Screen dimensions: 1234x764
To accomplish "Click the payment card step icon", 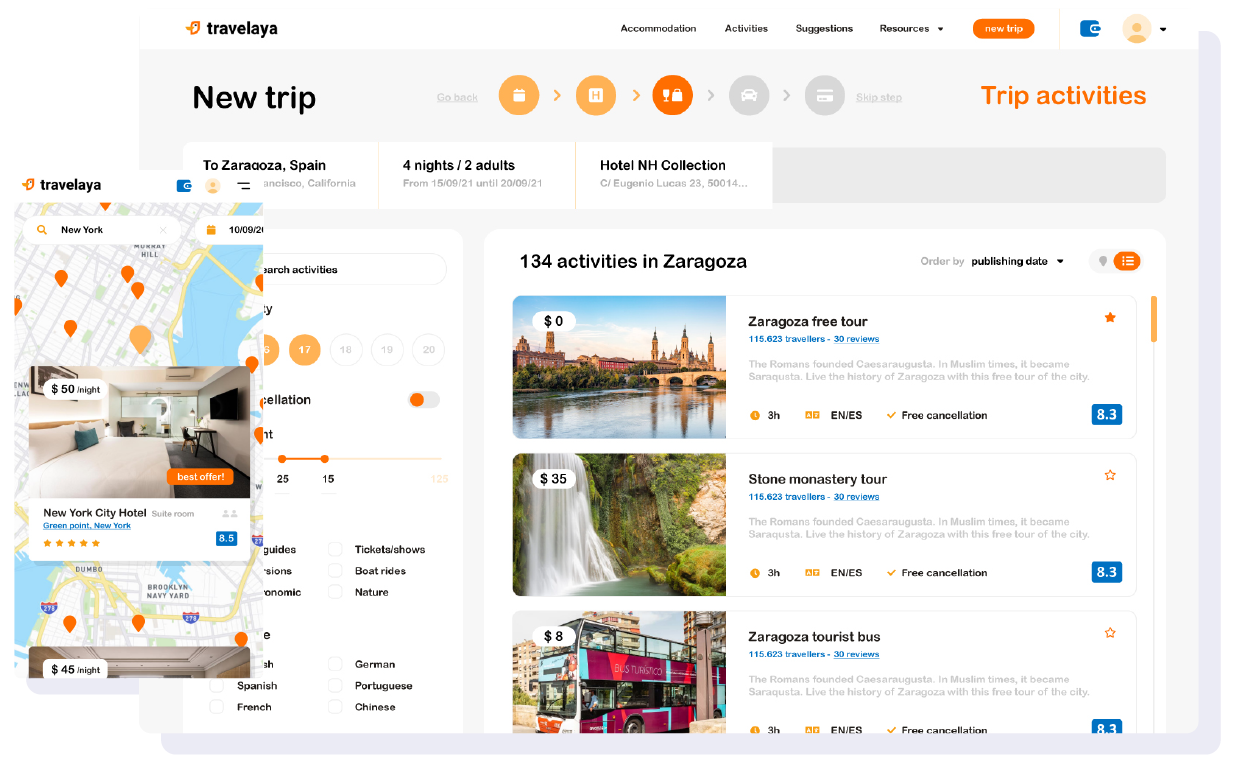I will 825,96.
